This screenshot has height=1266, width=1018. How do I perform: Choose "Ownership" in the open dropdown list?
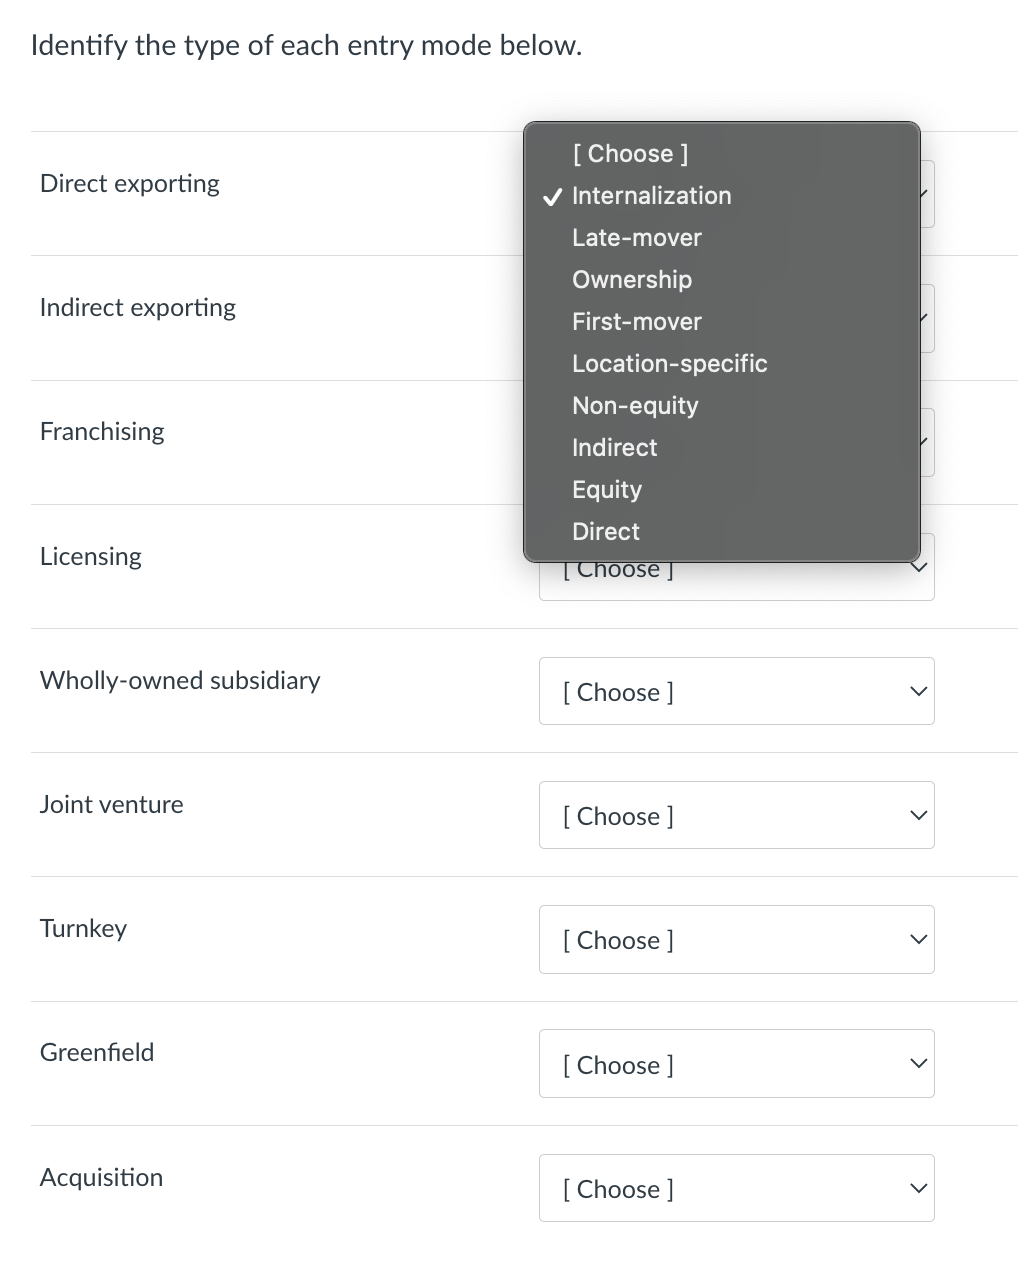631,279
